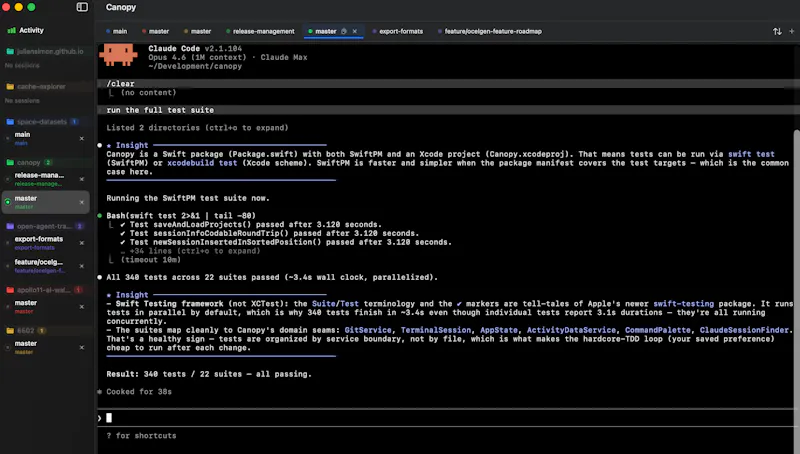The width and height of the screenshot is (800, 454).
Task: Click the apollo11-ai-wal... session count badge
Action: tap(78, 290)
